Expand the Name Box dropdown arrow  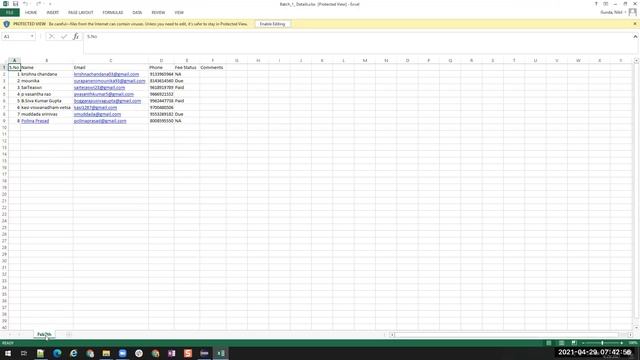coord(32,37)
